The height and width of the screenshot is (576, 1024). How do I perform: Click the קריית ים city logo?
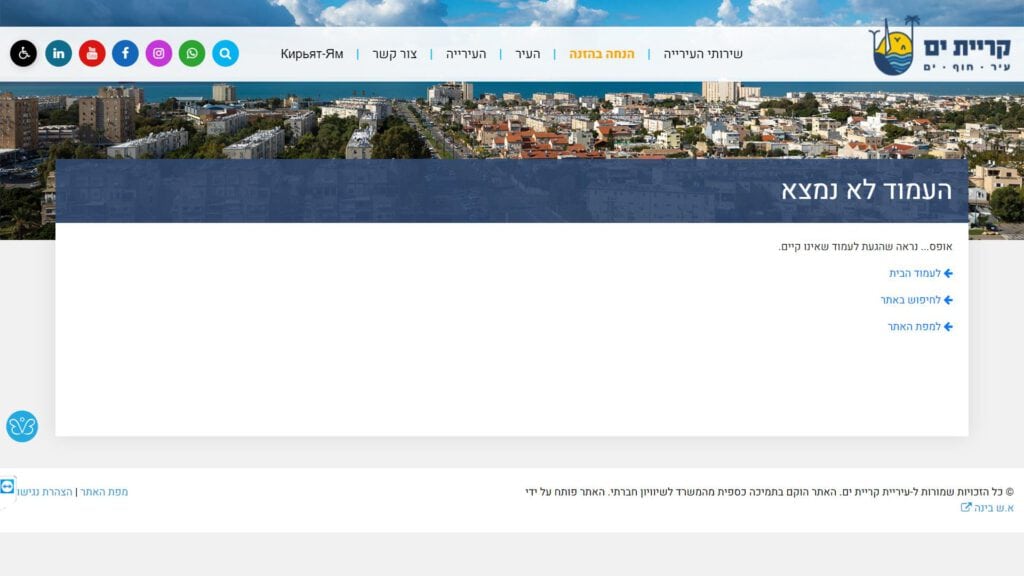point(940,47)
